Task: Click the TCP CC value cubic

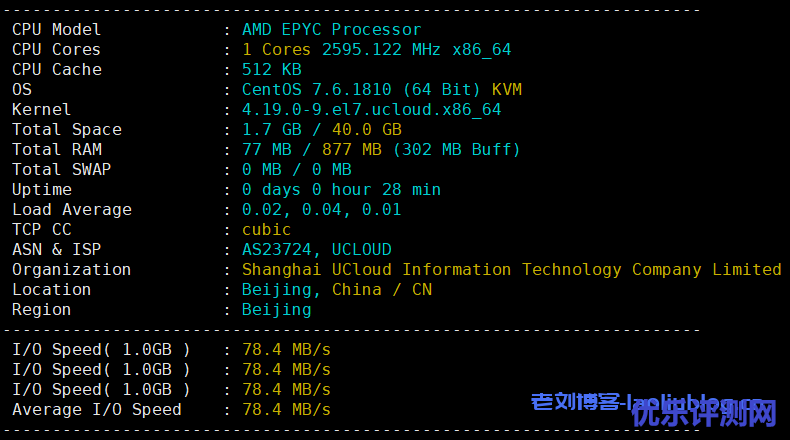Action: (x=266, y=230)
